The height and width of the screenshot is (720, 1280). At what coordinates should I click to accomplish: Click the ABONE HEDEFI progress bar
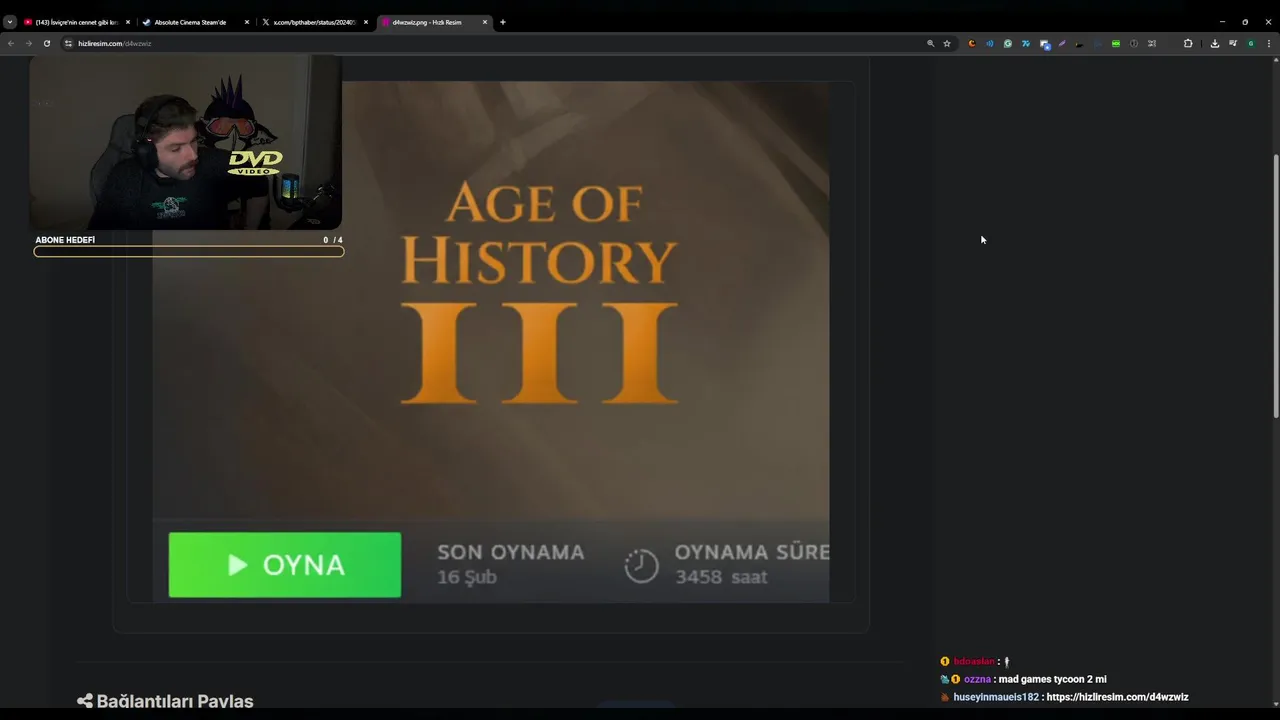coord(189,251)
